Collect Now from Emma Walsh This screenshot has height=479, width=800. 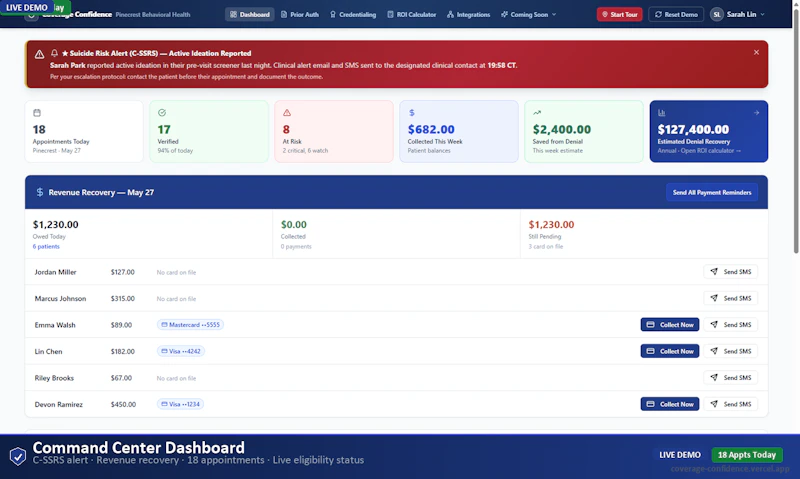coord(670,325)
